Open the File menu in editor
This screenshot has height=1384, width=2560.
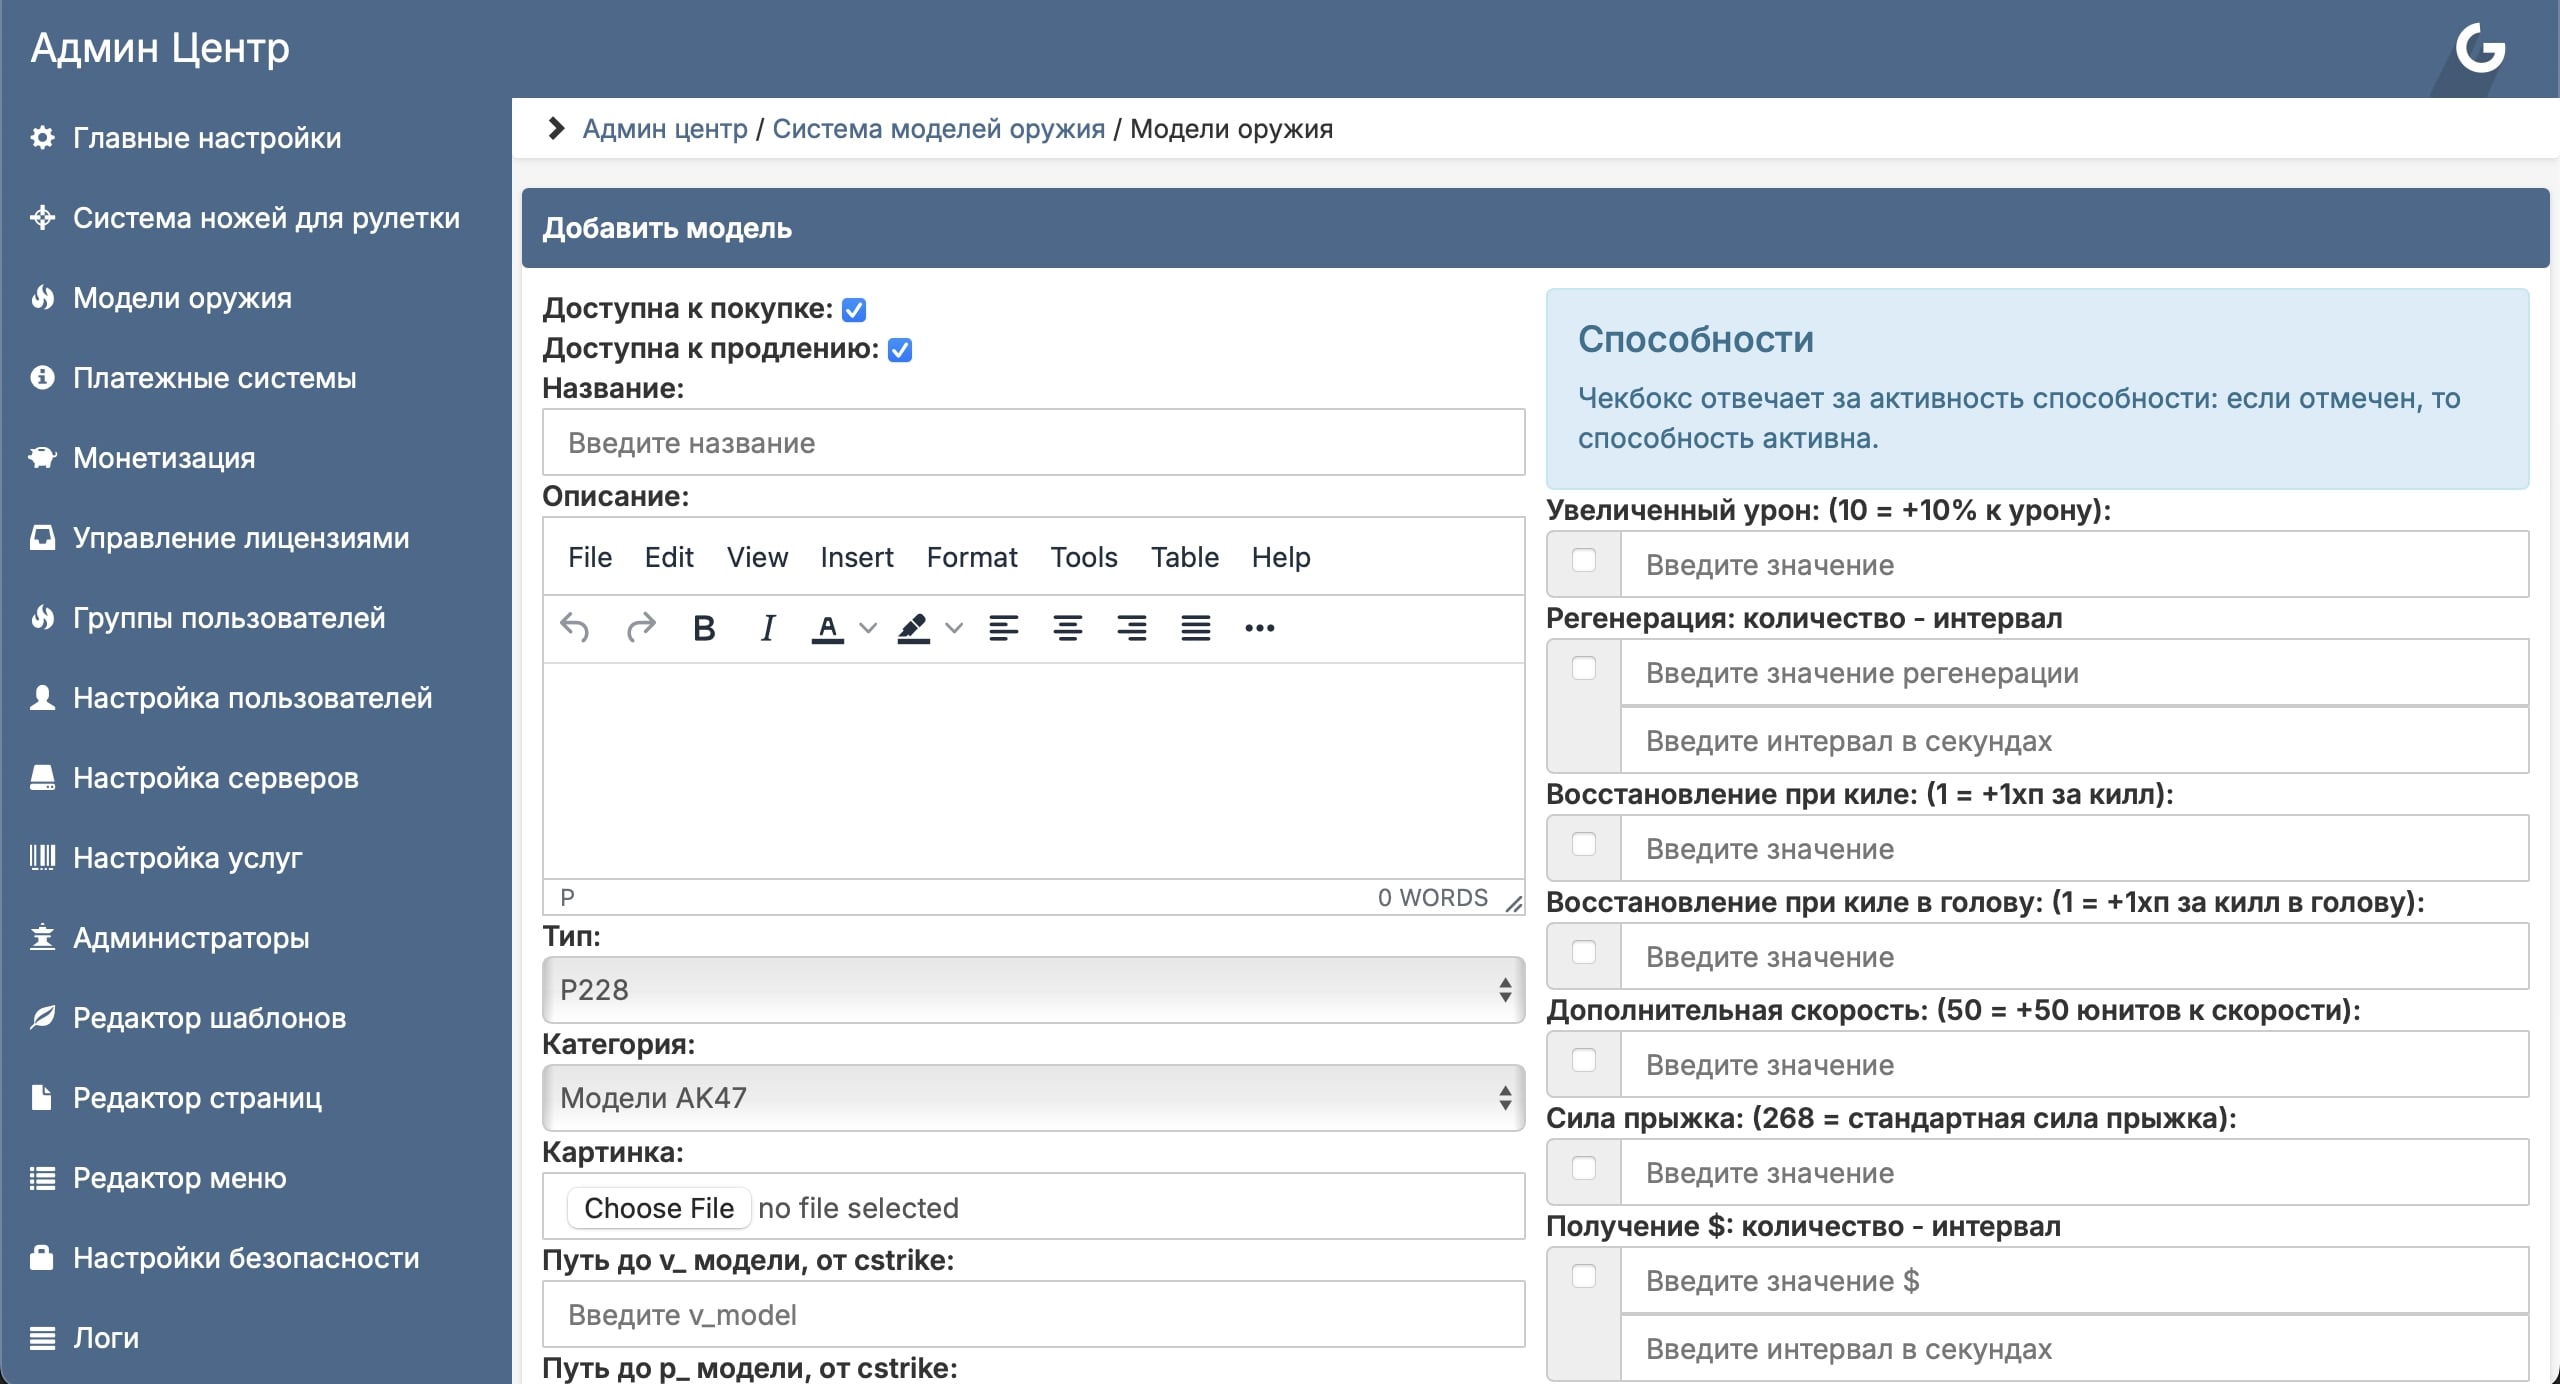tap(590, 557)
